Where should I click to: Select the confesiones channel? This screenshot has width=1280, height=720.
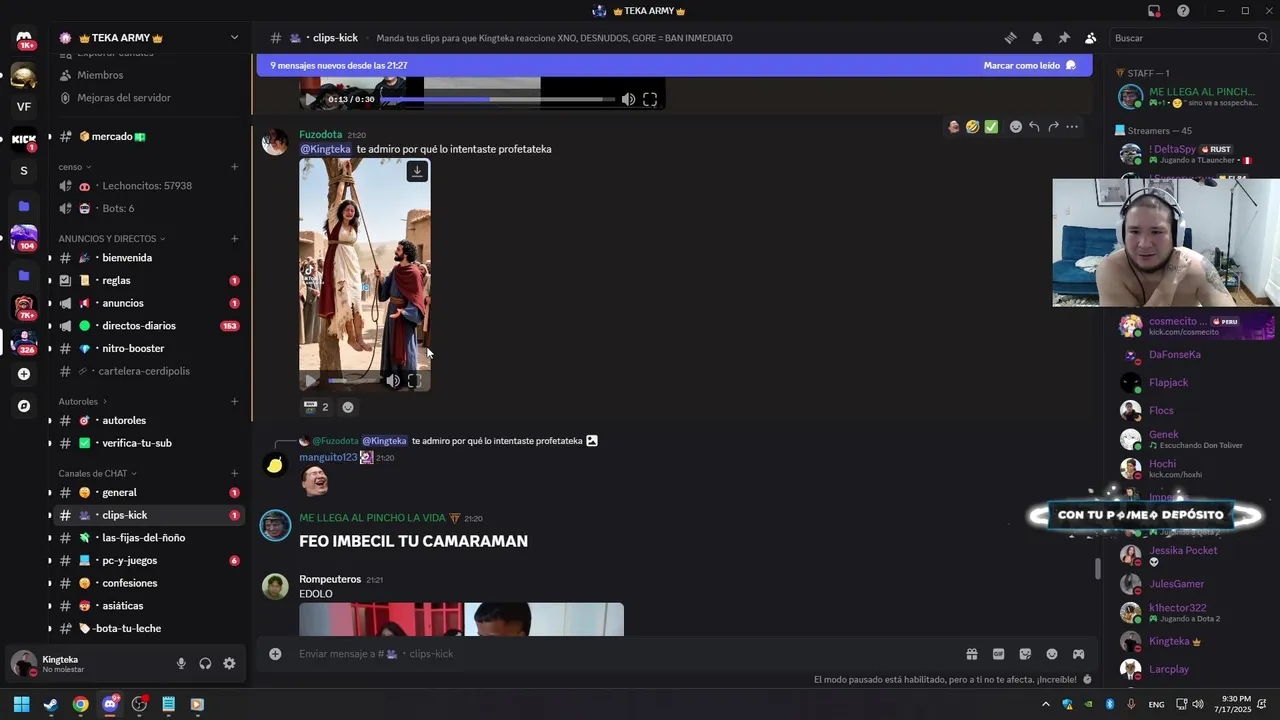(x=150, y=583)
